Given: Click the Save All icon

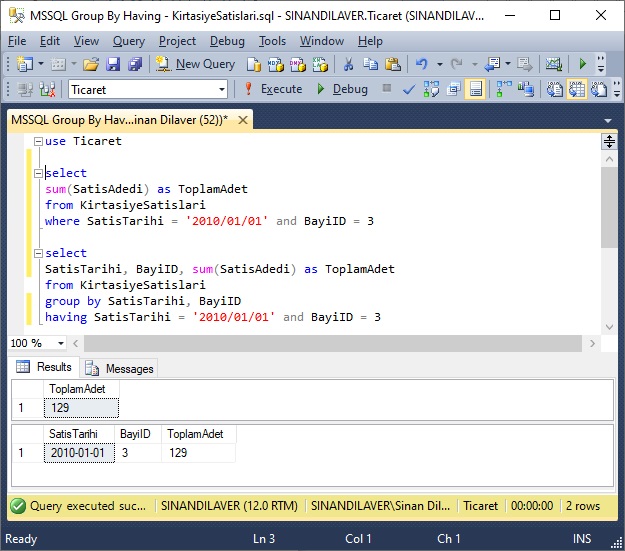Looking at the screenshot, I should point(135,64).
